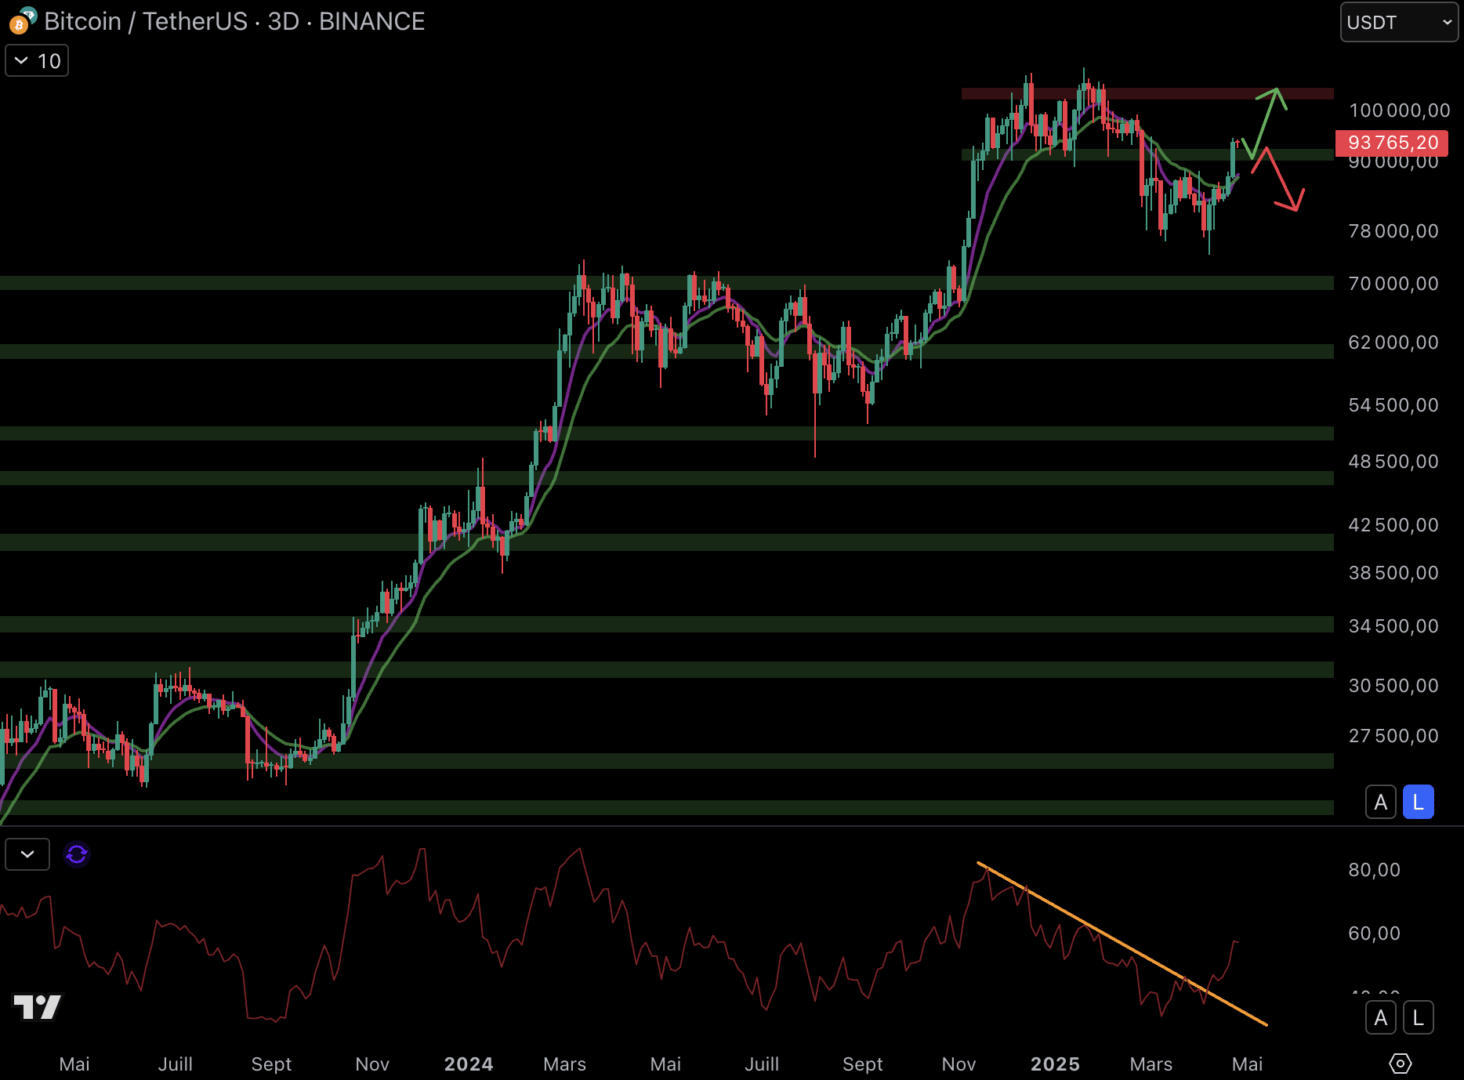Enable log scale 'L' on indicator pane
Viewport: 1464px width, 1080px height.
[1418, 1018]
